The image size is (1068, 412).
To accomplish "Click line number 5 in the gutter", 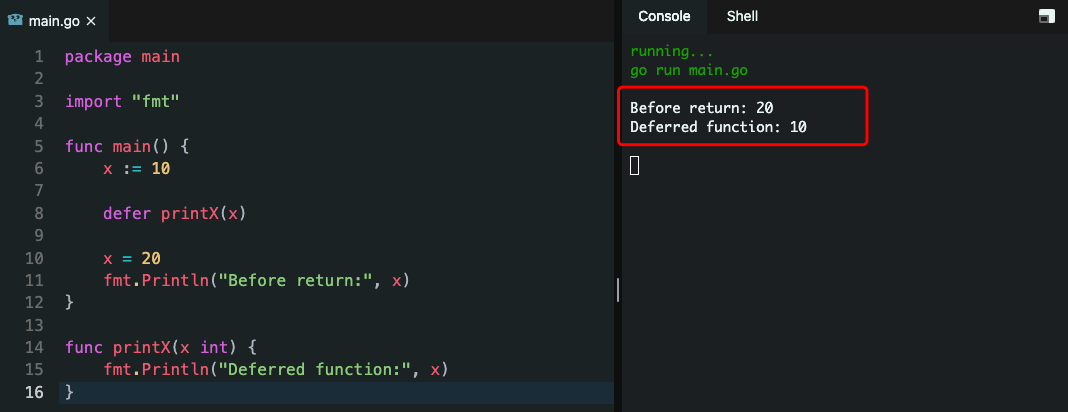I will (39, 146).
